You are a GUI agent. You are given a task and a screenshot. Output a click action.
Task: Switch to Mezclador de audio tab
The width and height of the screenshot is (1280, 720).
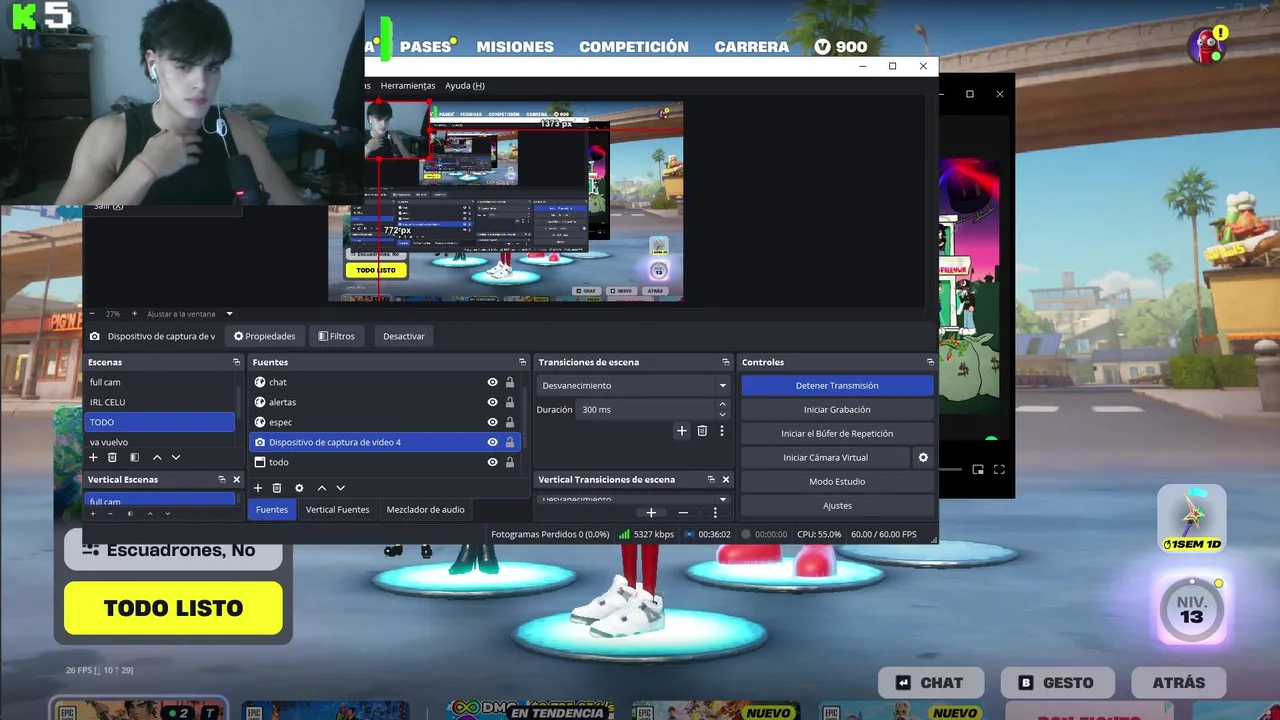[426, 509]
